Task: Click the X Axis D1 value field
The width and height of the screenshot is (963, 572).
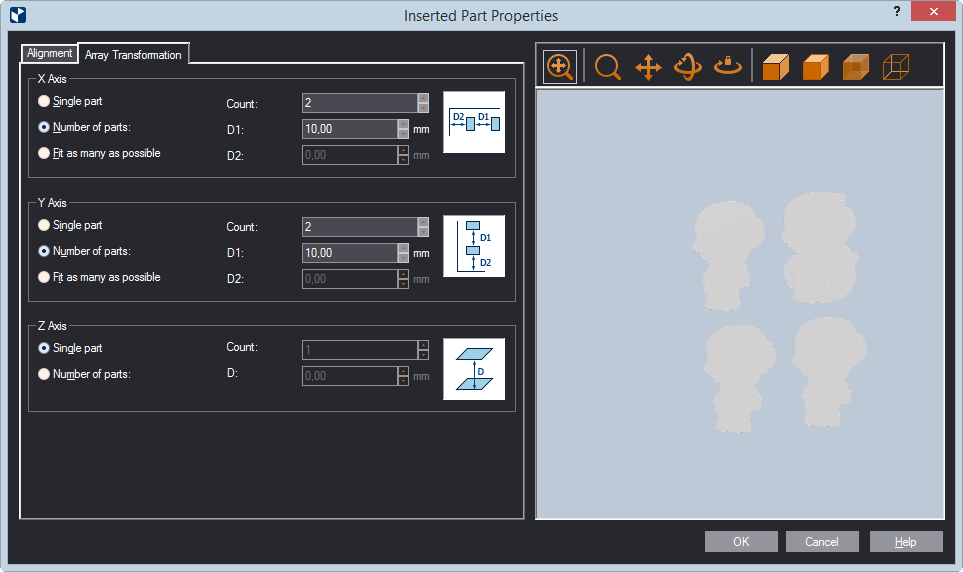Action: click(x=351, y=128)
